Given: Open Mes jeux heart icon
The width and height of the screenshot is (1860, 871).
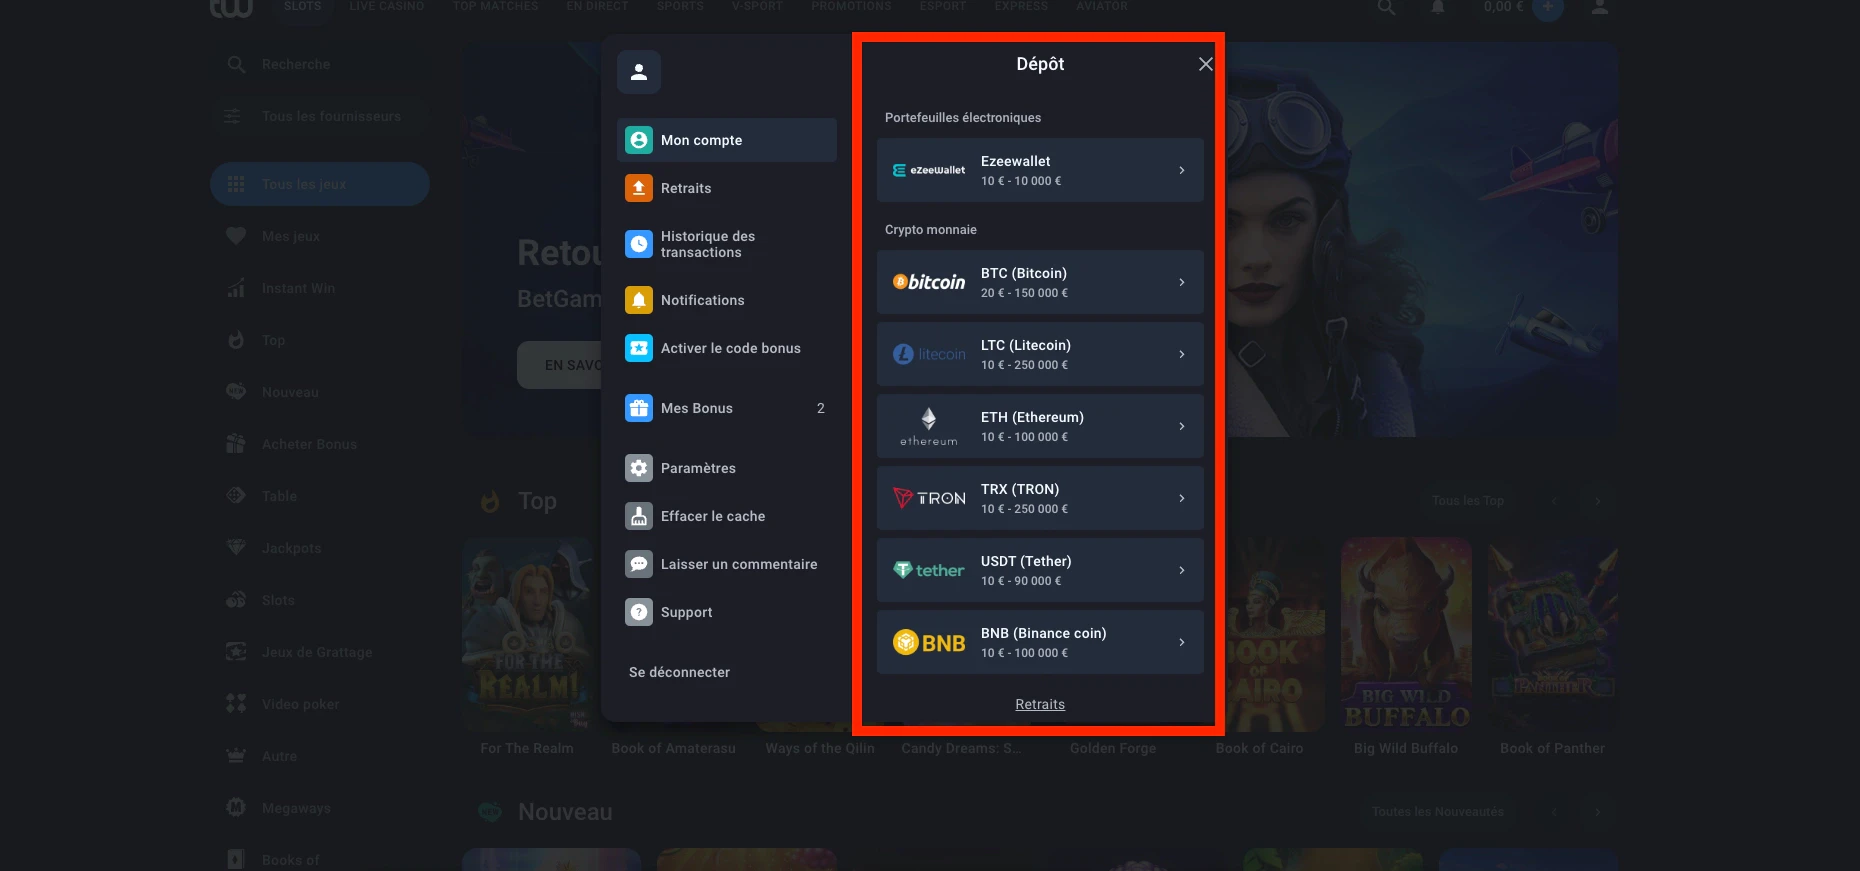Looking at the screenshot, I should tap(236, 236).
